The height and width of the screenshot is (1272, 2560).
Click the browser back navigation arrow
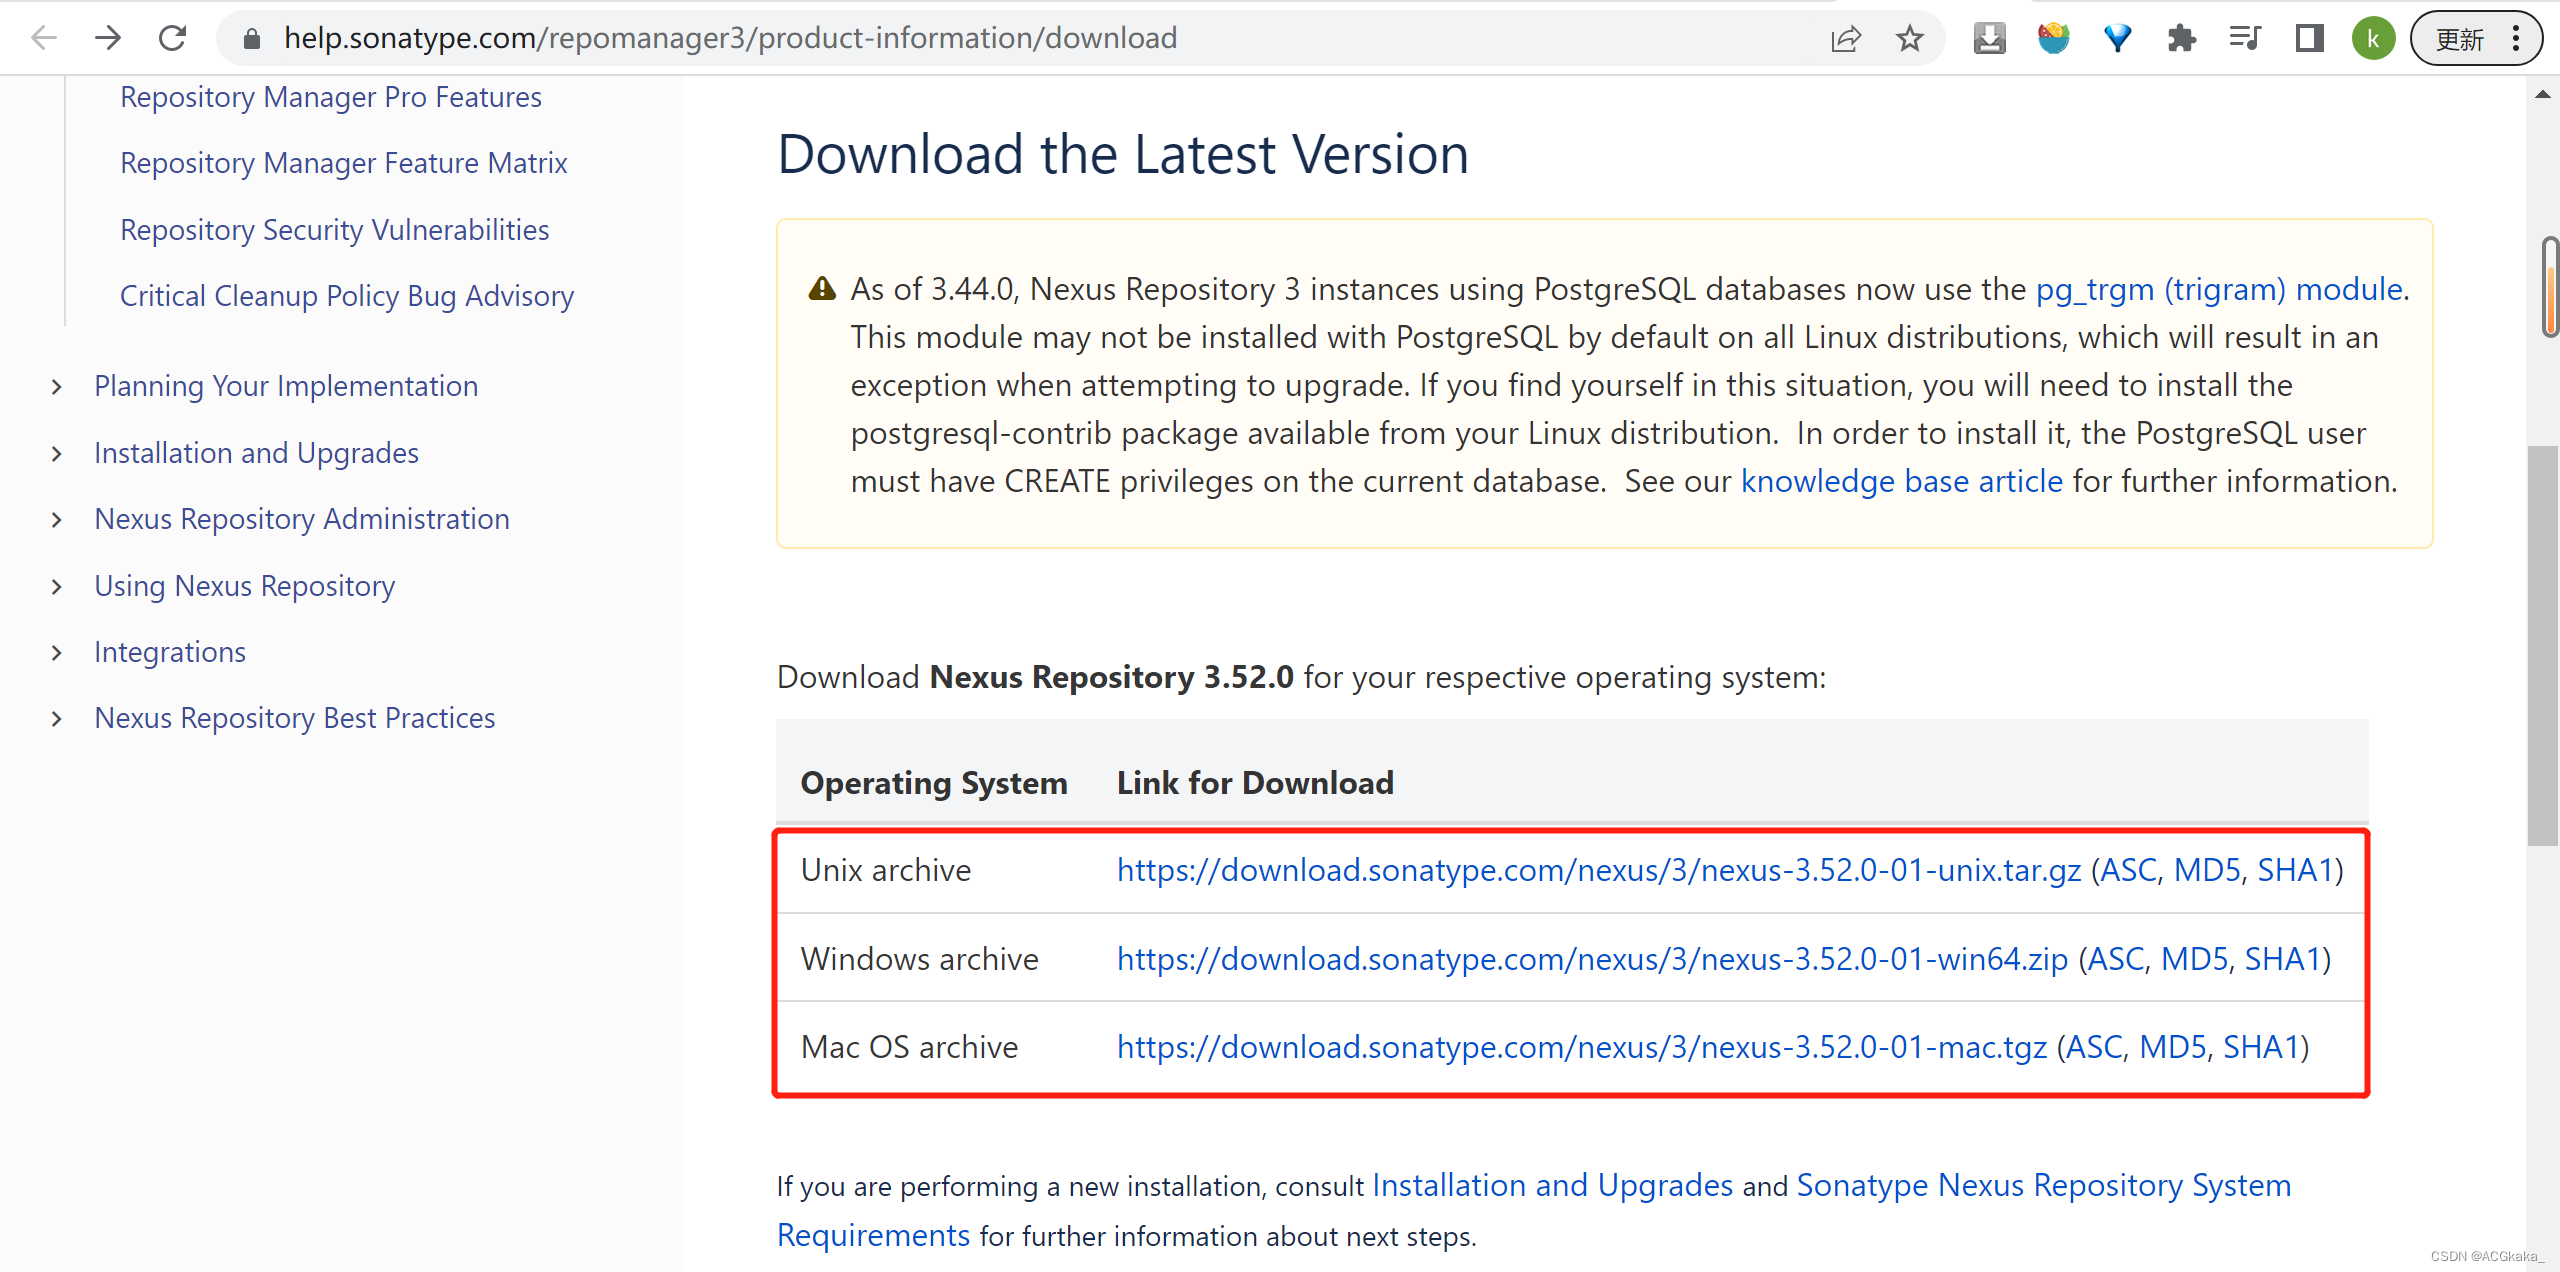tap(46, 36)
